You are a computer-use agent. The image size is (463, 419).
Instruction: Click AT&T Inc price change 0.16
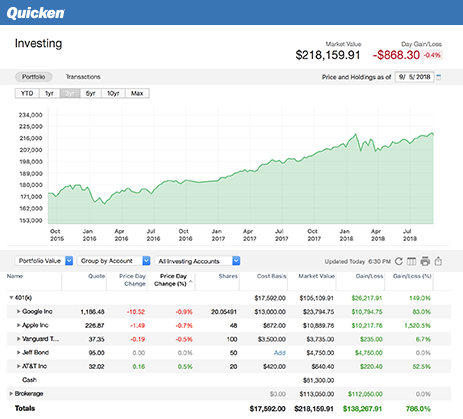[x=139, y=367]
